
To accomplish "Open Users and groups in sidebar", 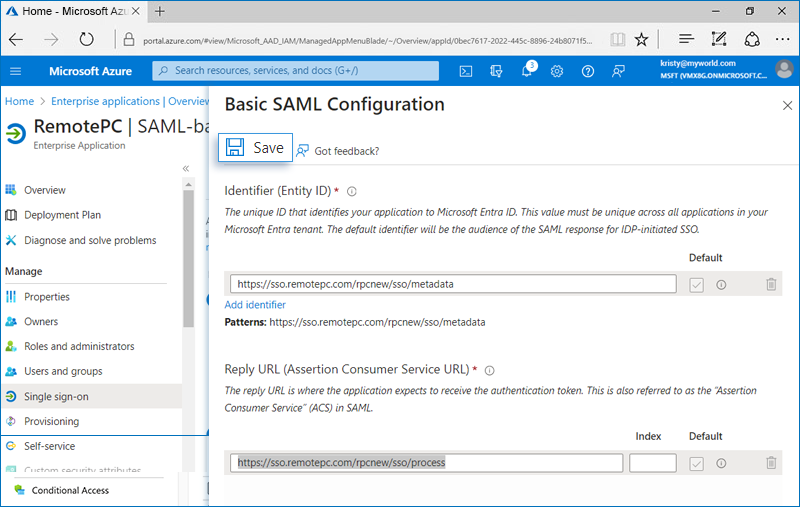I will (63, 372).
